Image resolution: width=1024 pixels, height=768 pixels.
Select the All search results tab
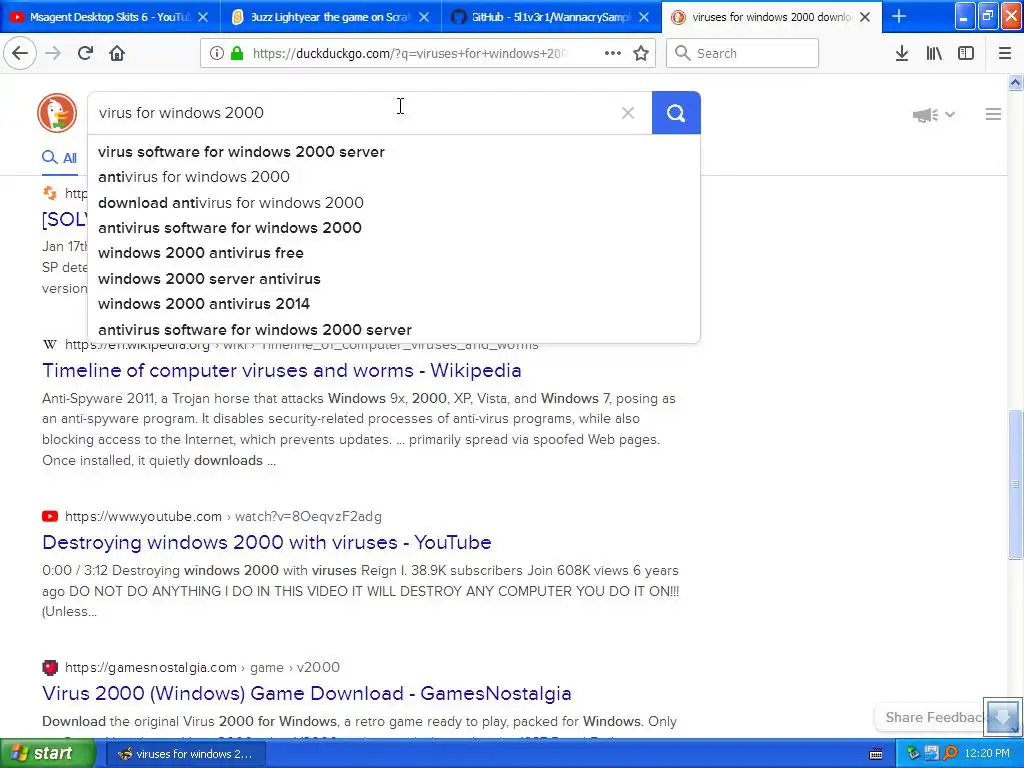coord(59,158)
